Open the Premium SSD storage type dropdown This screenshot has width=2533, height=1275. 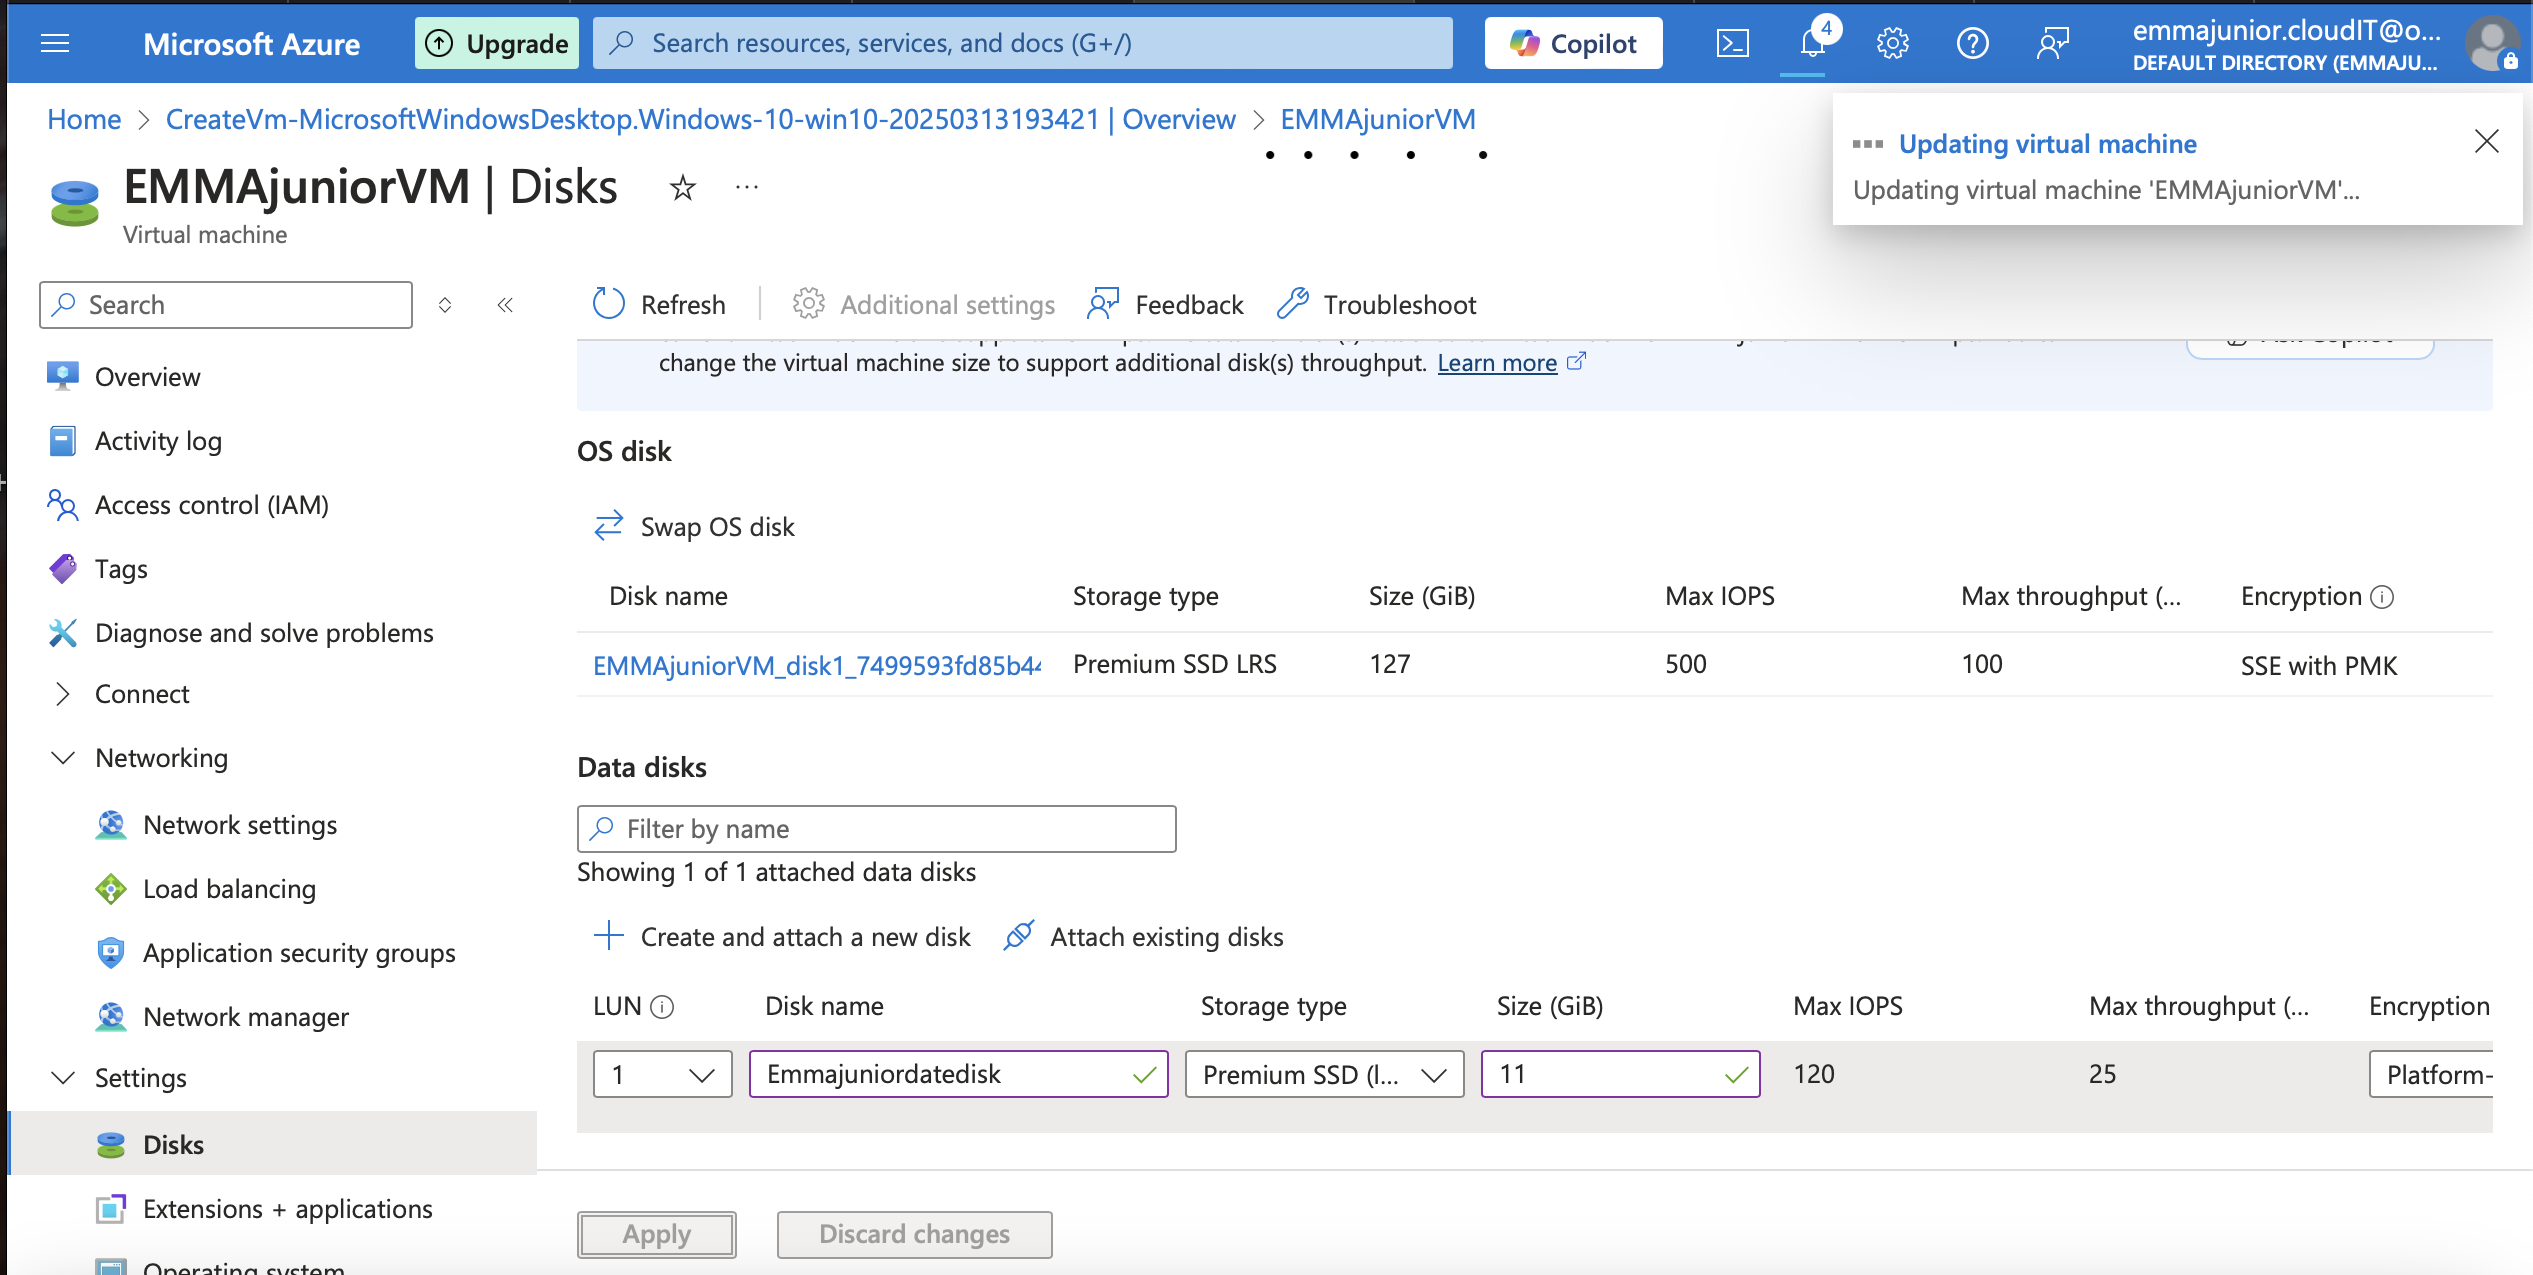coord(1324,1074)
